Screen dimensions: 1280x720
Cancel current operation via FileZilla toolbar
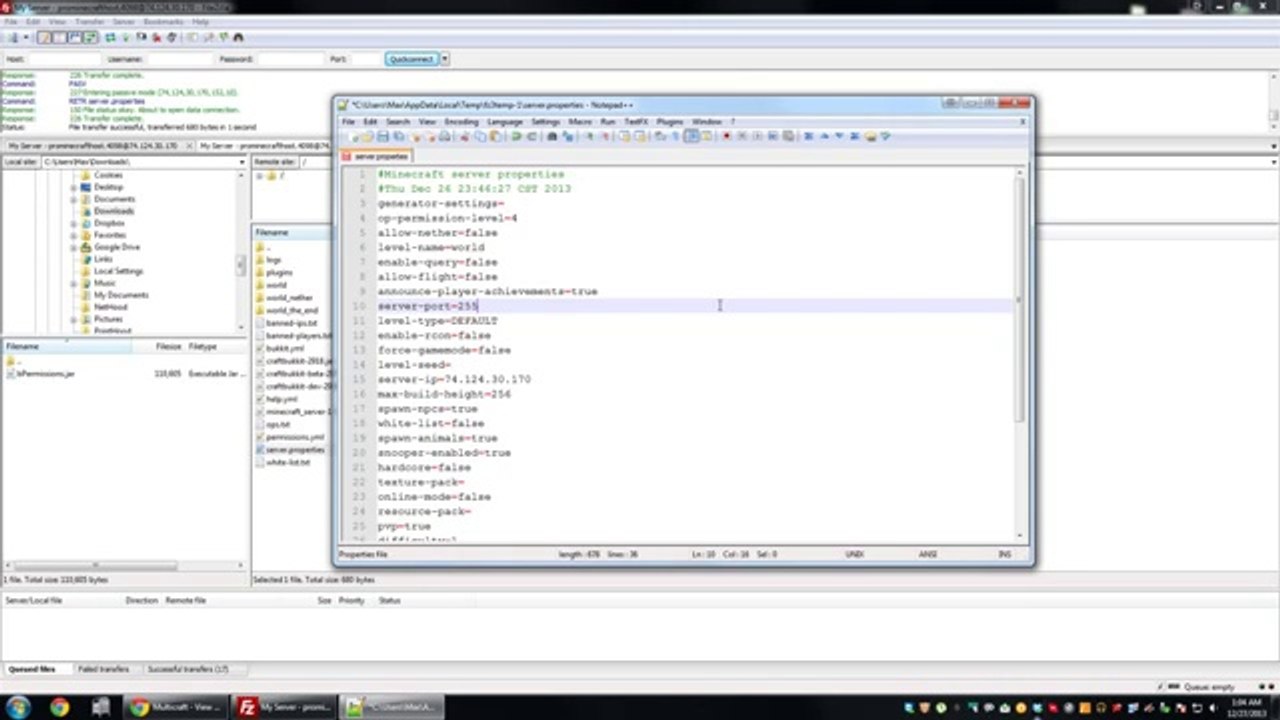click(x=141, y=37)
